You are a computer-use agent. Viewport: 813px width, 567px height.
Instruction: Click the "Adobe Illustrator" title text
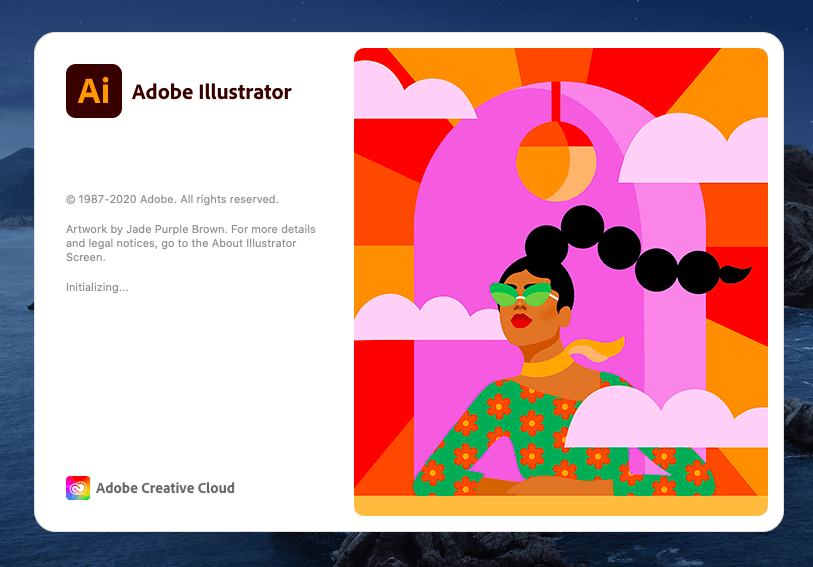(212, 92)
